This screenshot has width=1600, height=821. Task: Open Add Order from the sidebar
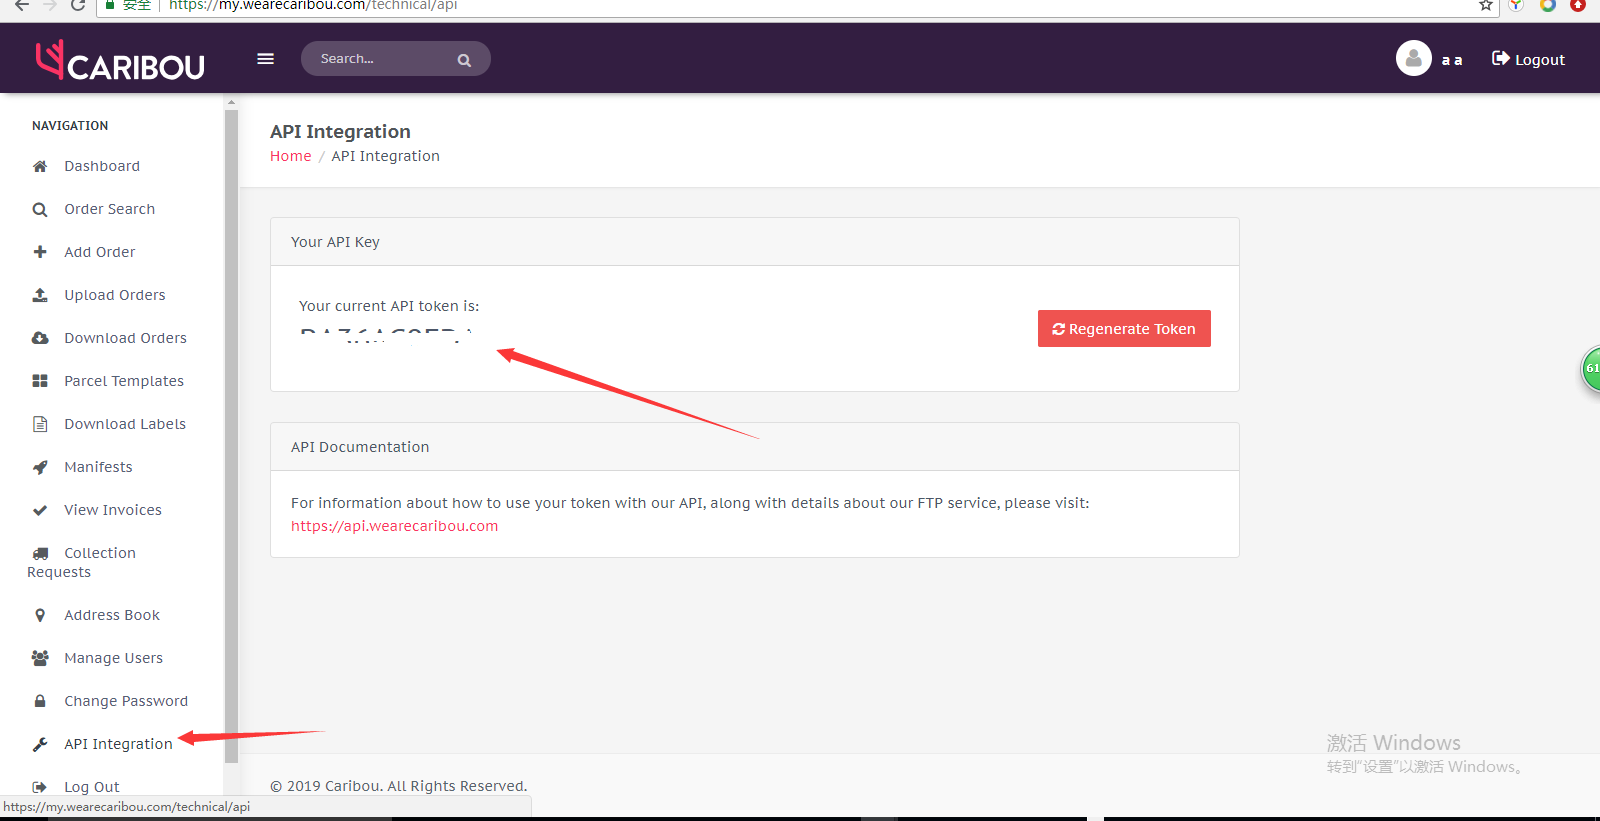tap(100, 252)
